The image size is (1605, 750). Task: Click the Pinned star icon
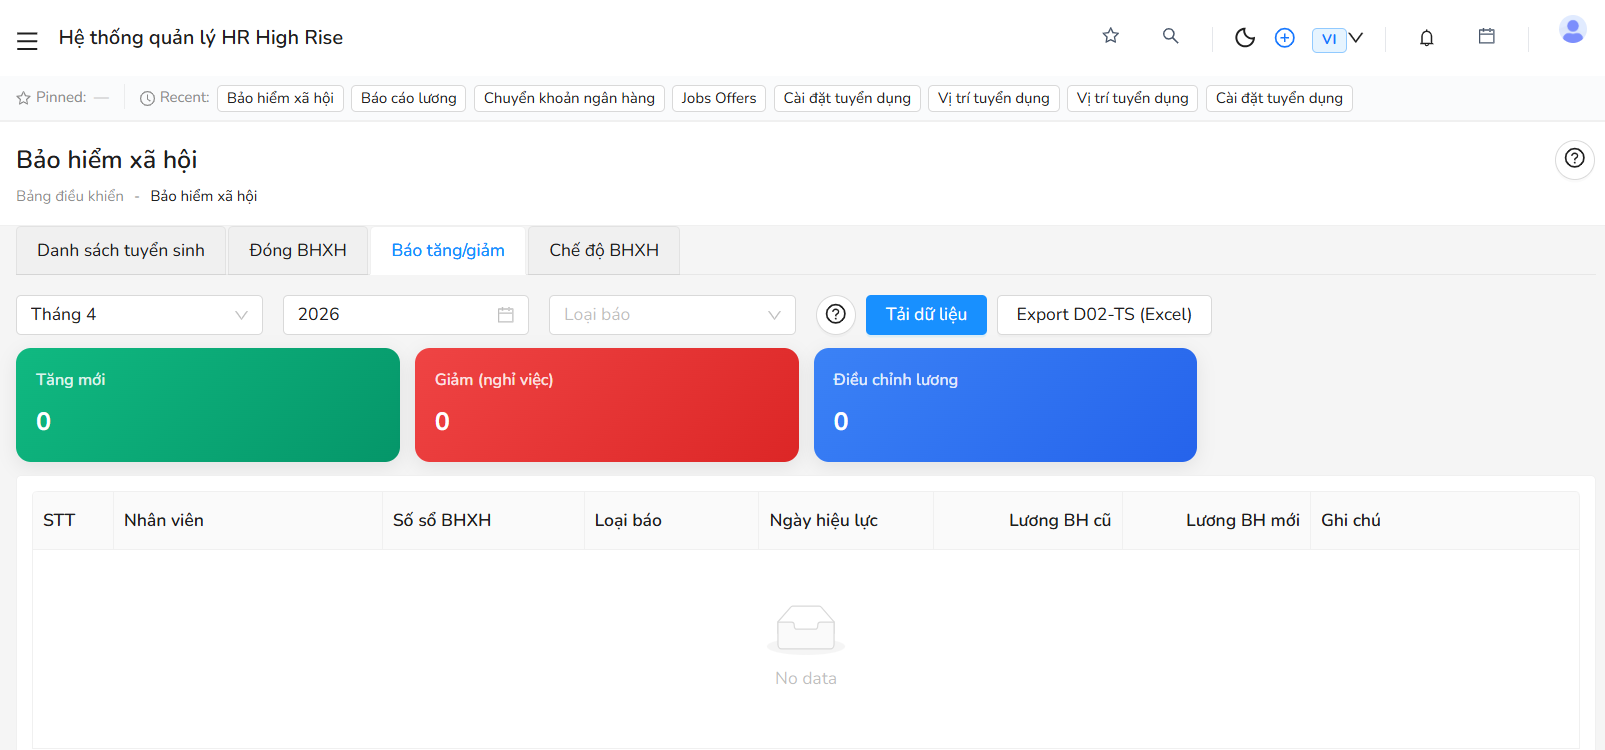point(24,98)
